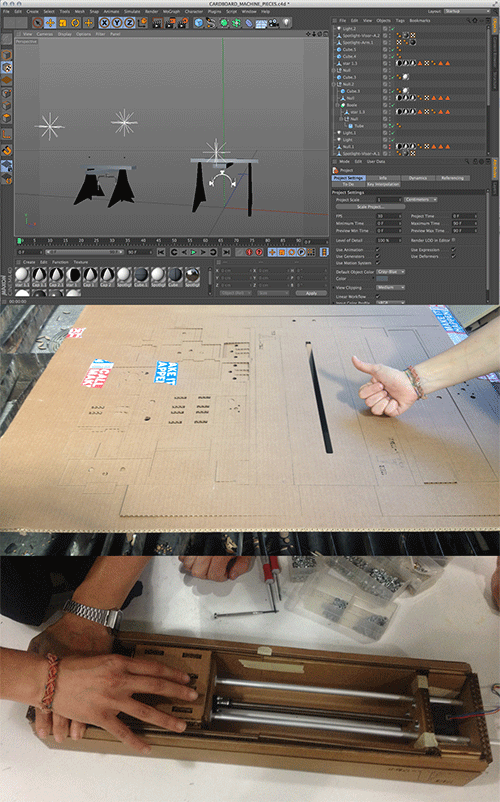The image size is (500, 802).
Task: Toggle visibility dots of Null.1
Action: [x=390, y=147]
